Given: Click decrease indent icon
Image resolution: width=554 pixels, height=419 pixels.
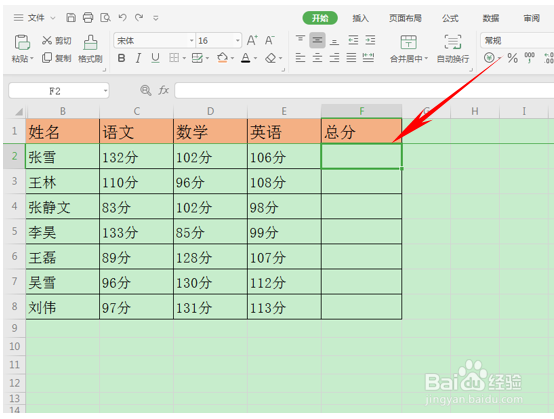Looking at the screenshot, I should 353,40.
